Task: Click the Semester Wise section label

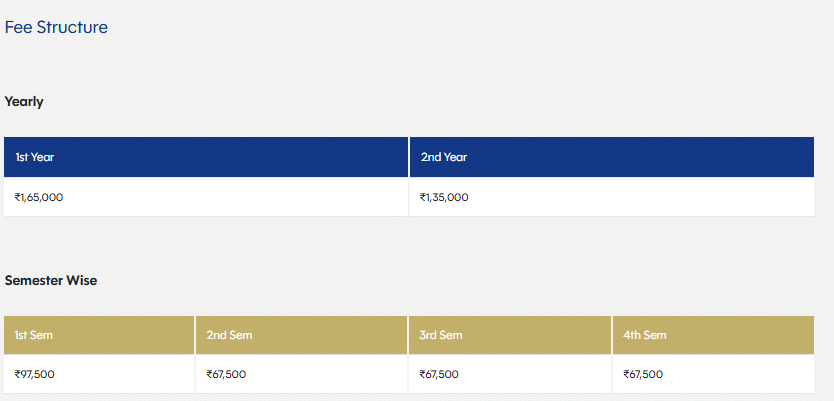Action: 51,281
